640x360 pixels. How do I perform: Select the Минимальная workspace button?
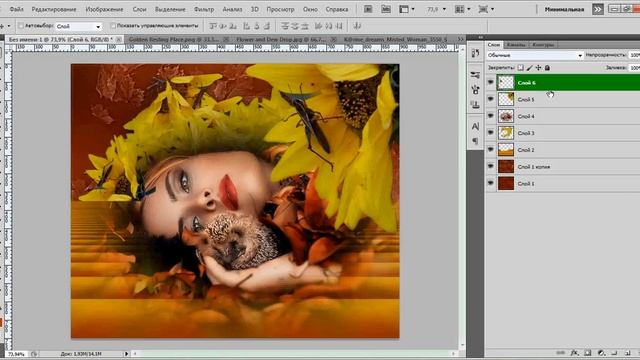click(x=564, y=9)
